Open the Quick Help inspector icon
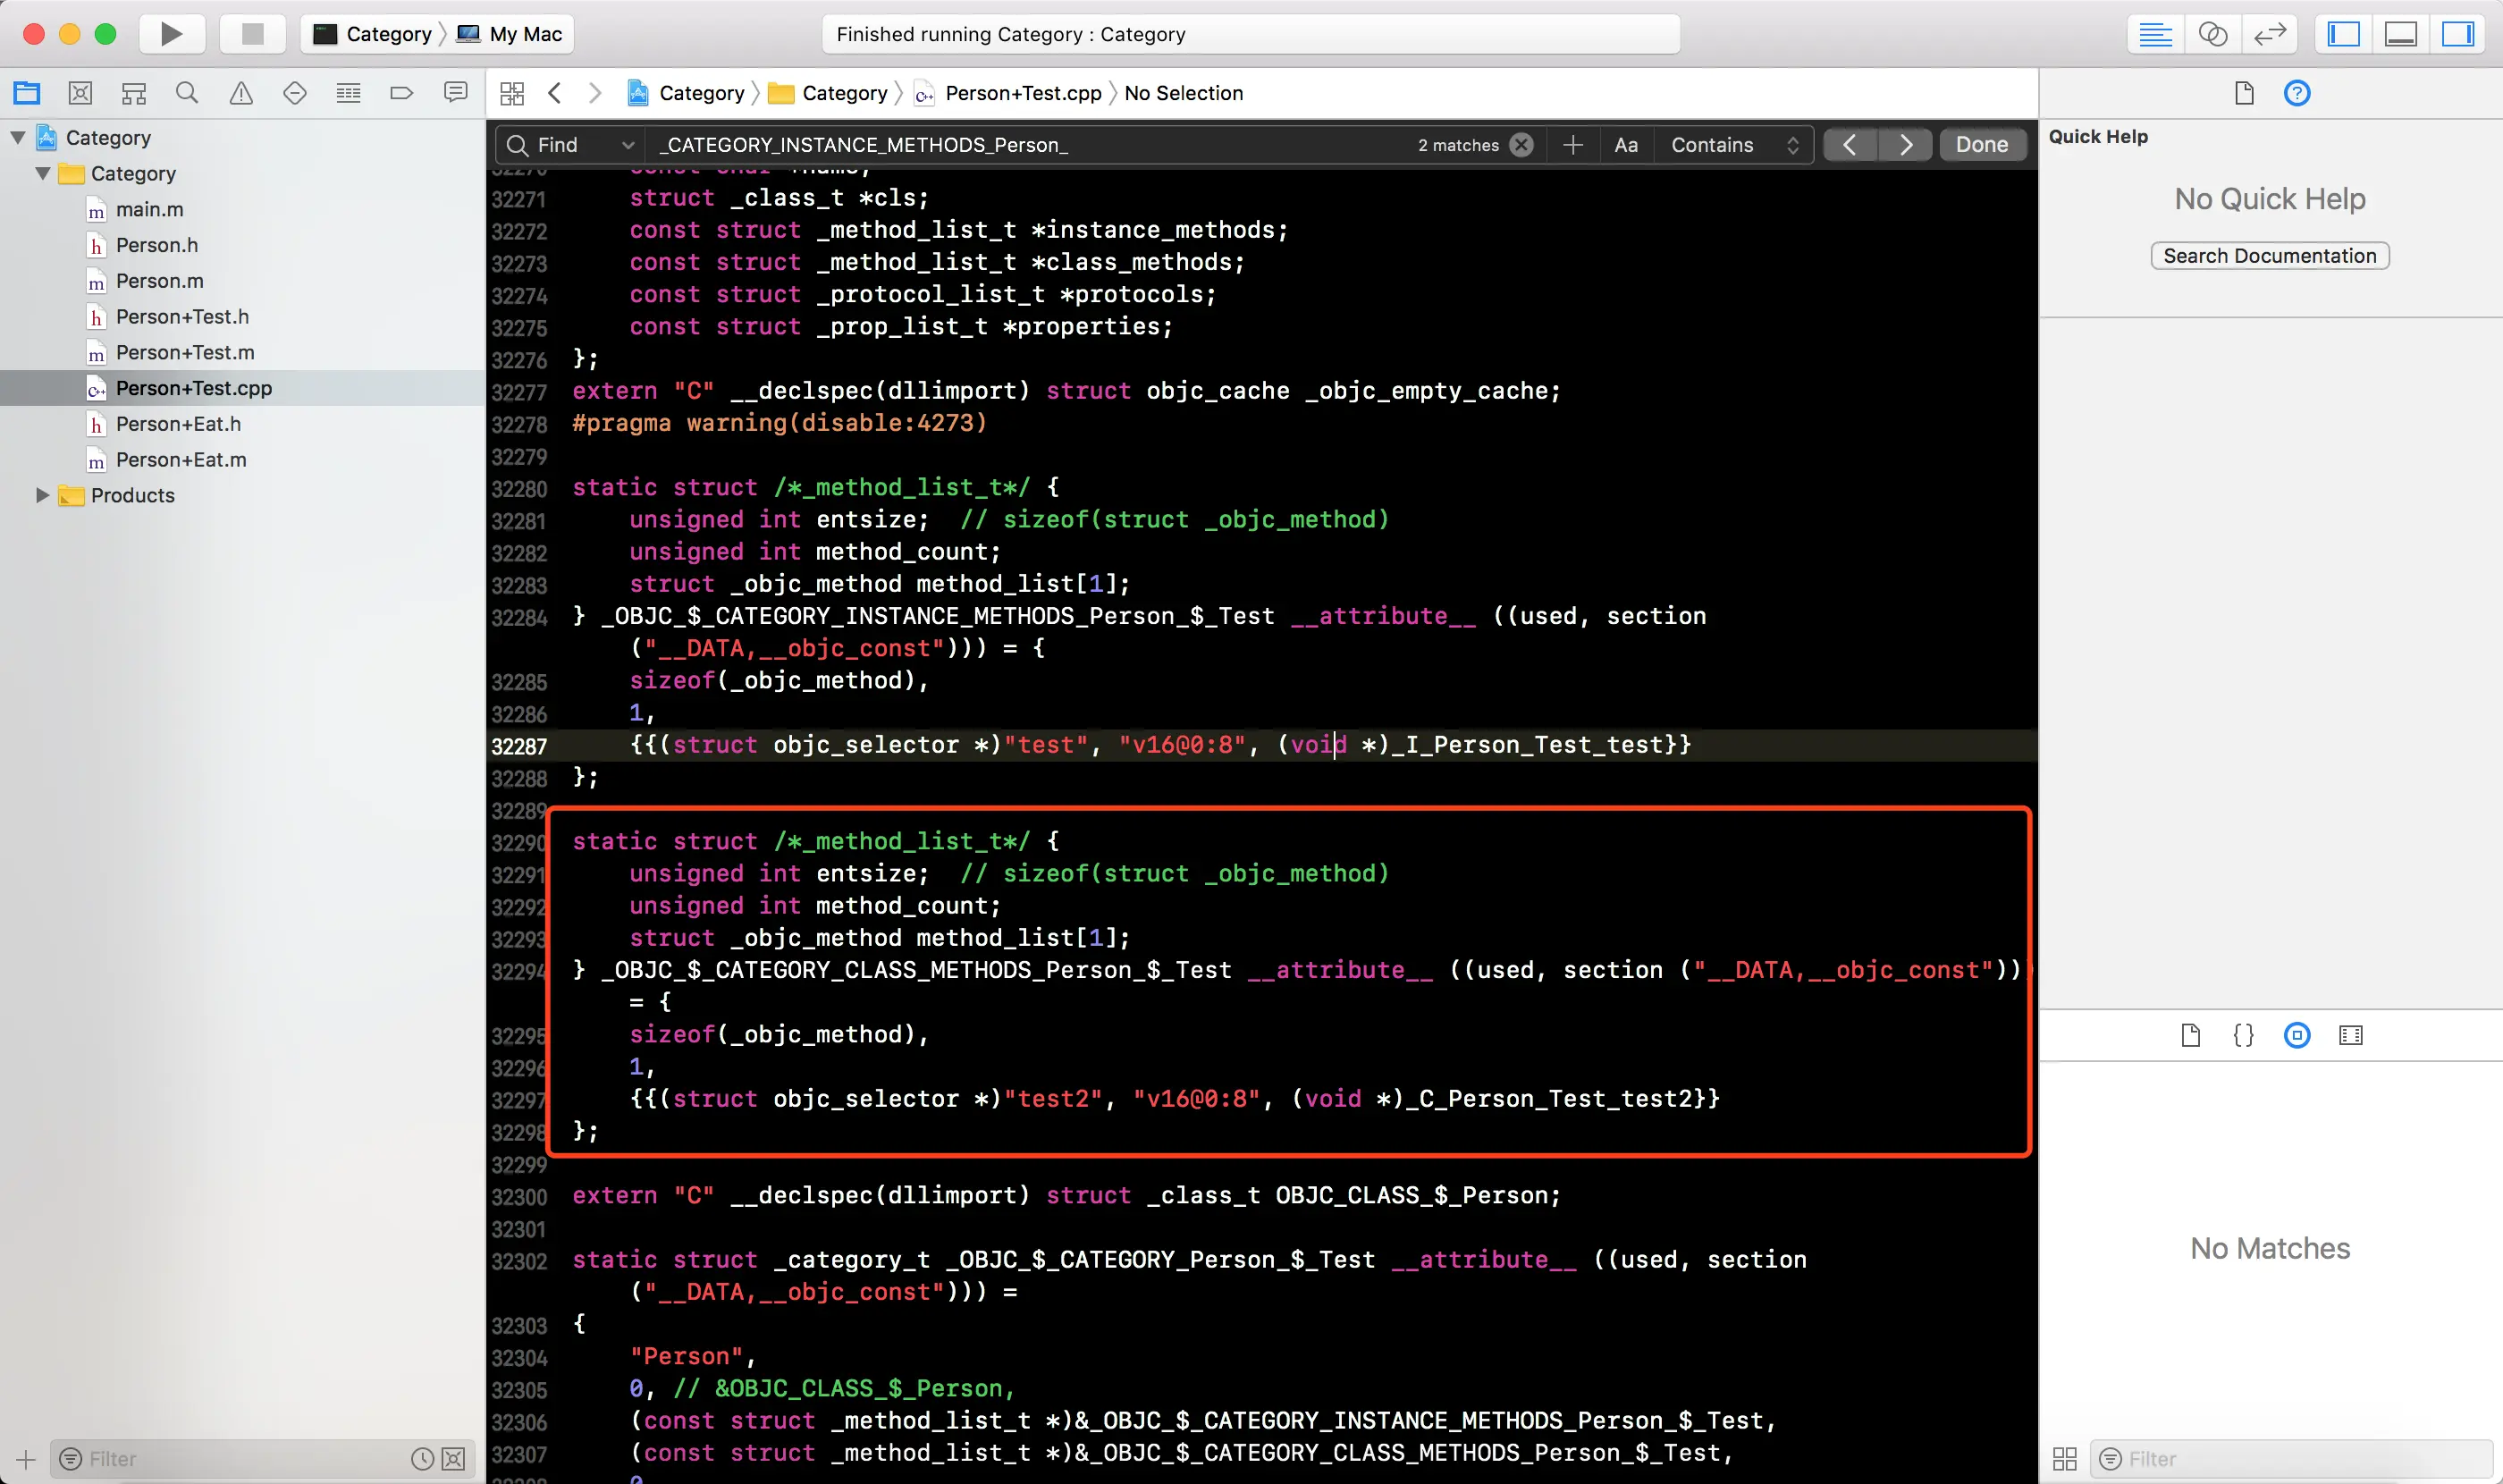Viewport: 2503px width, 1484px height. (2297, 93)
